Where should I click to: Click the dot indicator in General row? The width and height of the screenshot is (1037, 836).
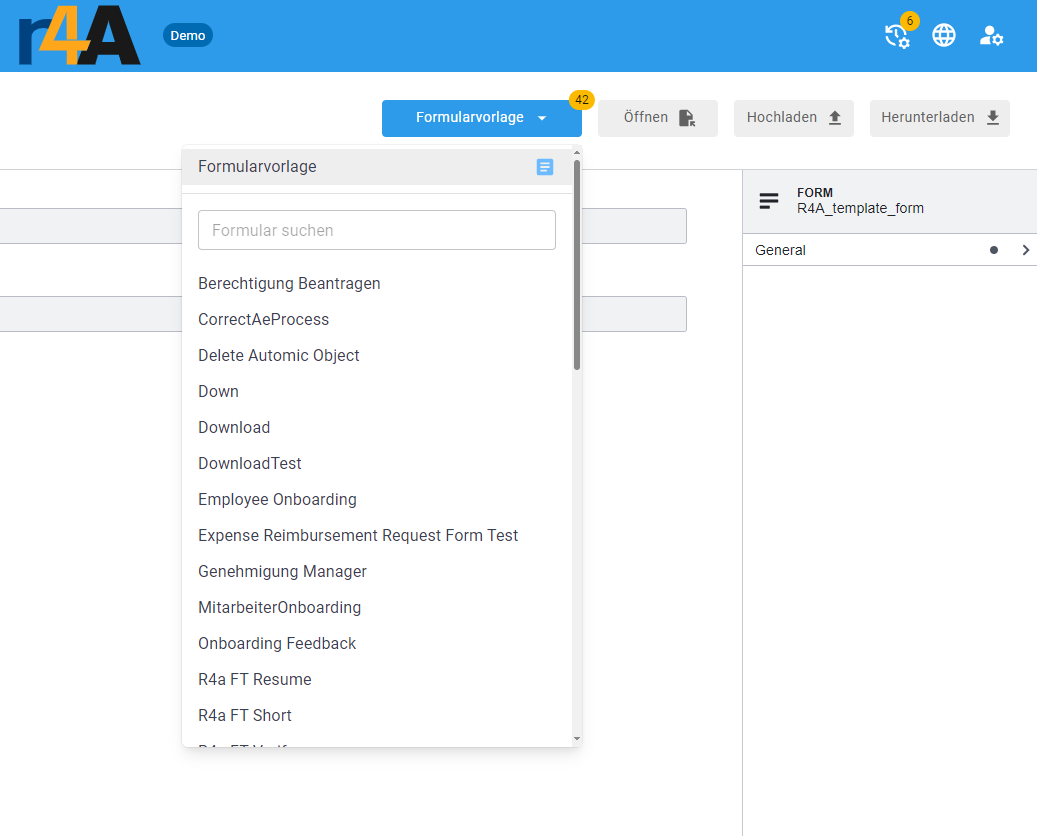coord(993,250)
